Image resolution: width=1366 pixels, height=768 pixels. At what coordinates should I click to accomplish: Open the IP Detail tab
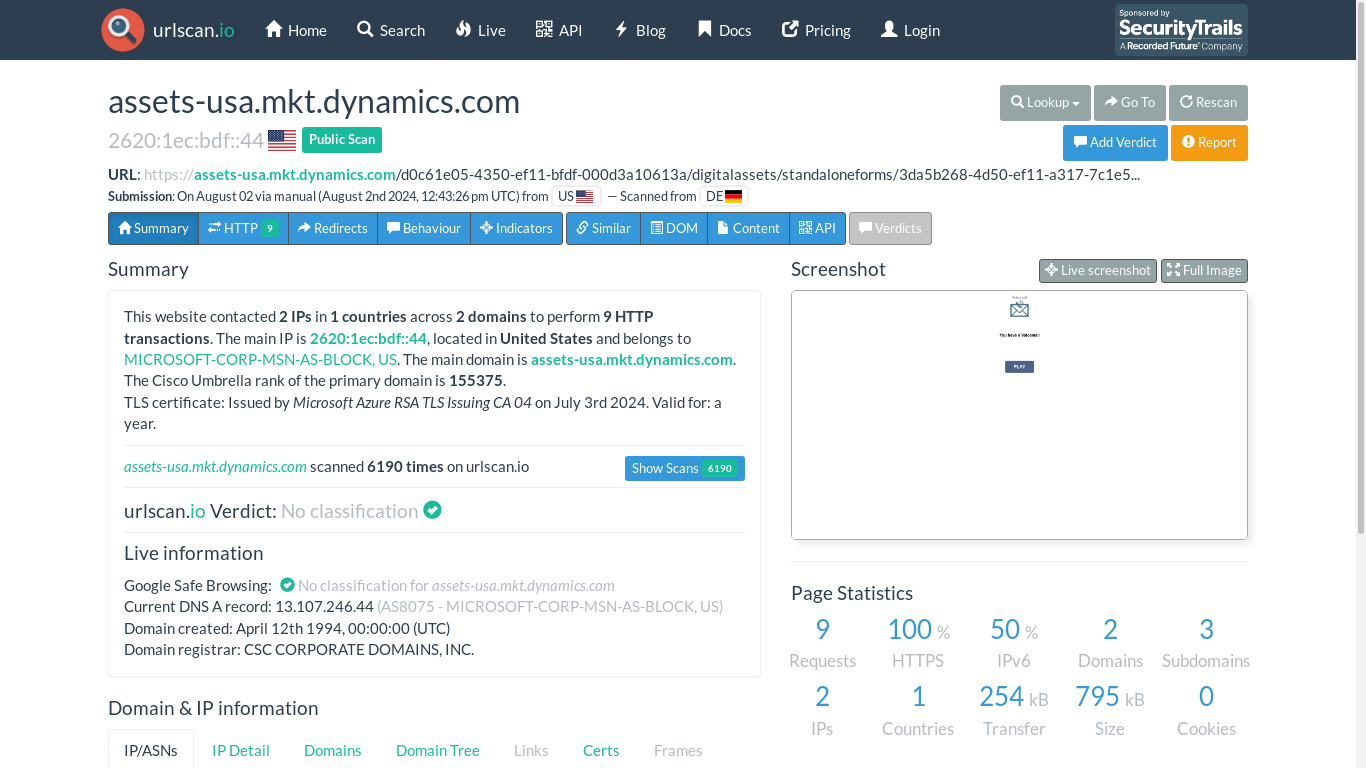coord(241,750)
